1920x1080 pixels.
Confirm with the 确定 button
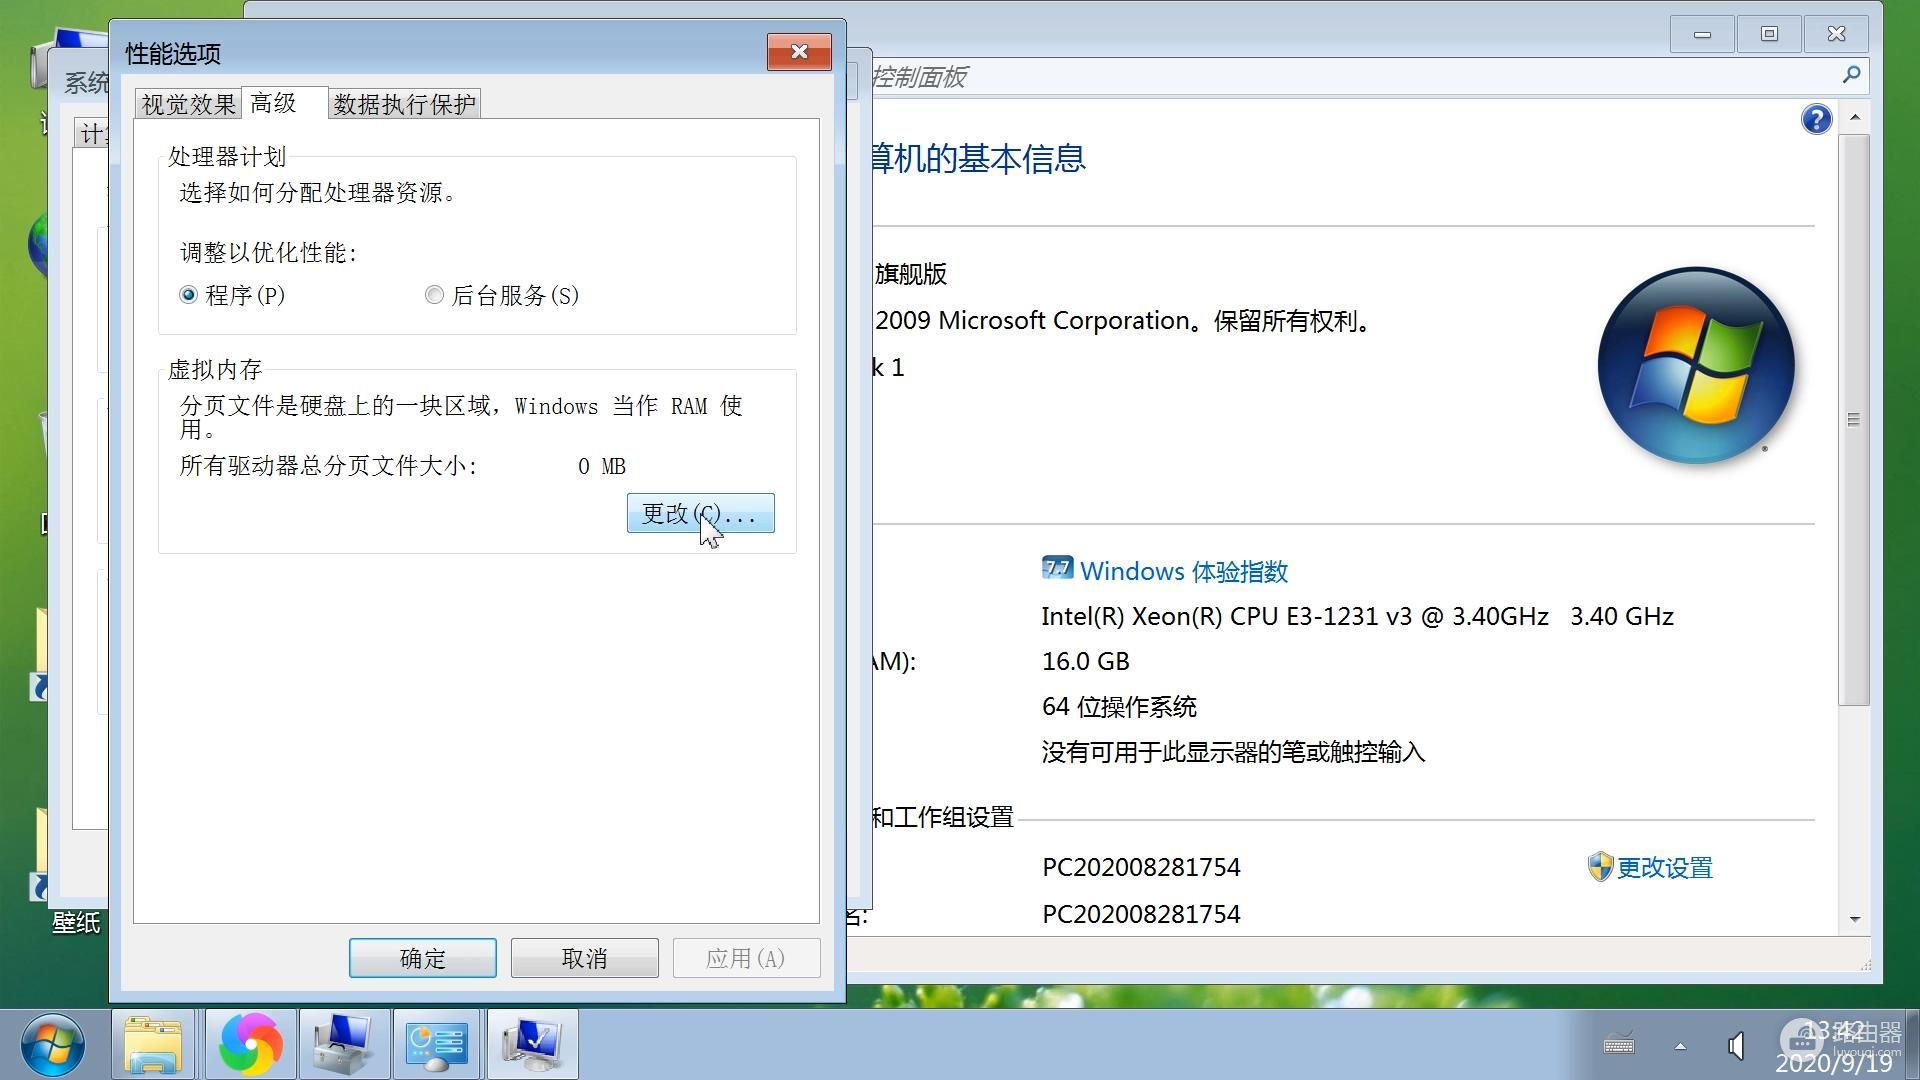pos(422,958)
